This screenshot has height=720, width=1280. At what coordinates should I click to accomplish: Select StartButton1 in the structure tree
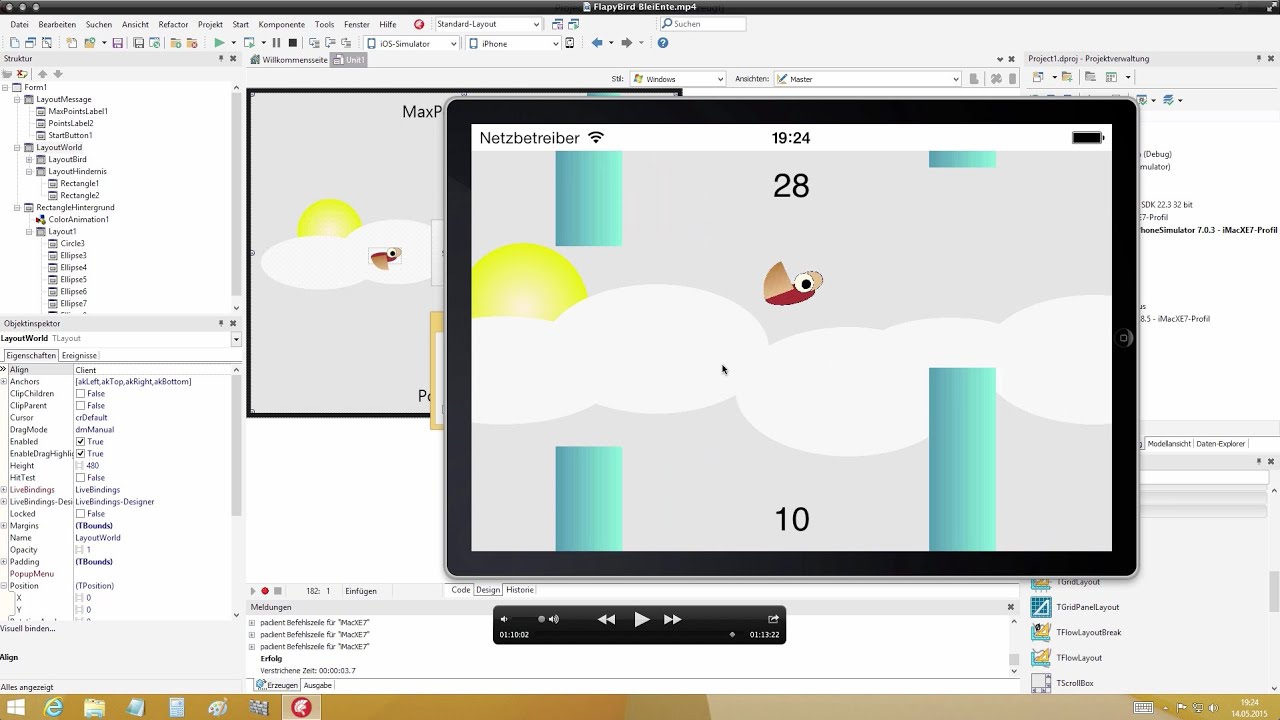pyautogui.click(x=70, y=135)
